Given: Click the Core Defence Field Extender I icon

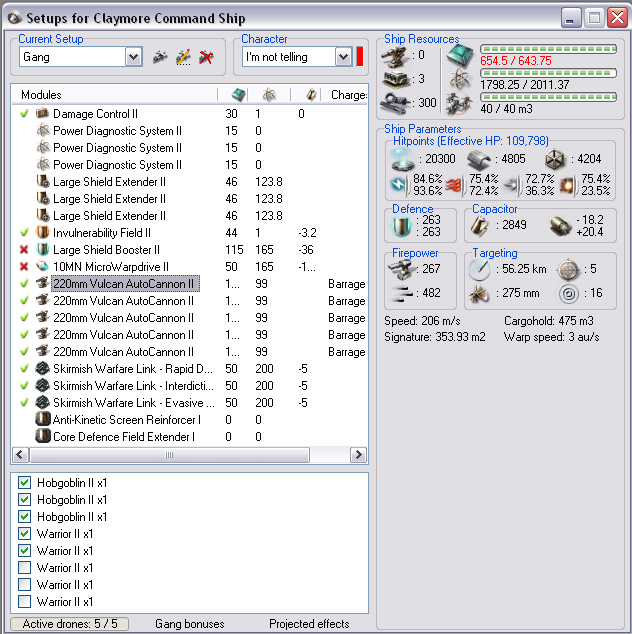Looking at the screenshot, I should pos(42,436).
